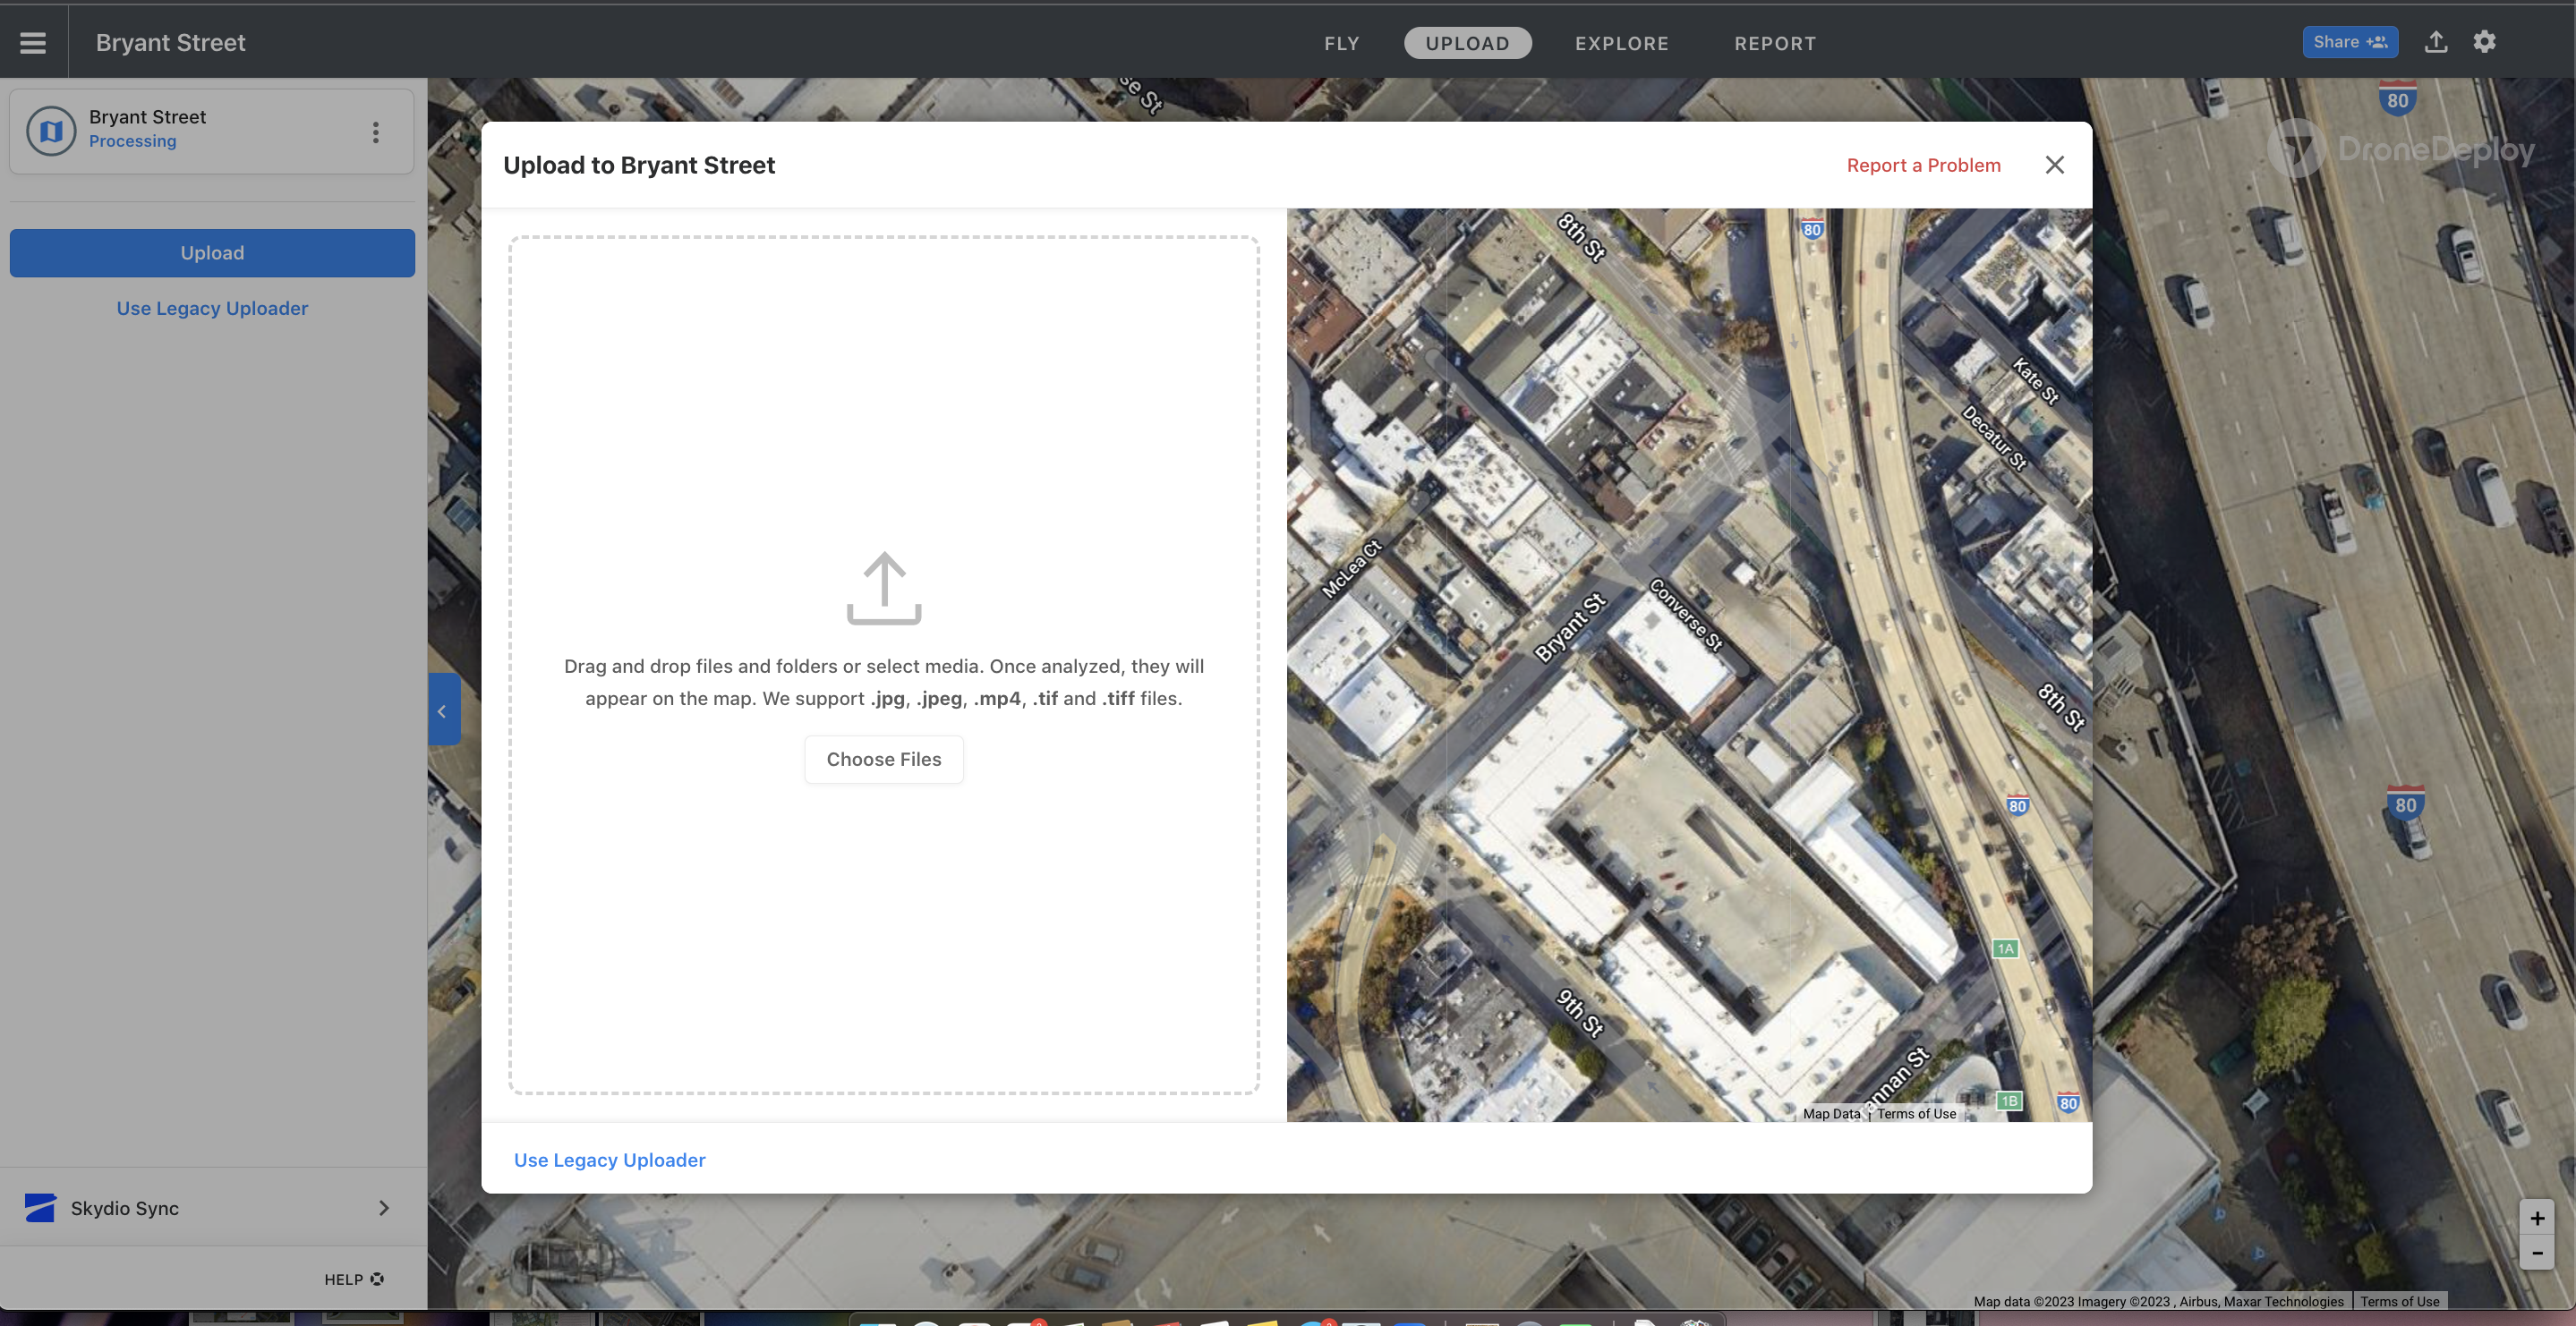Open settings gear icon
The width and height of the screenshot is (2576, 1326).
[x=2484, y=42]
